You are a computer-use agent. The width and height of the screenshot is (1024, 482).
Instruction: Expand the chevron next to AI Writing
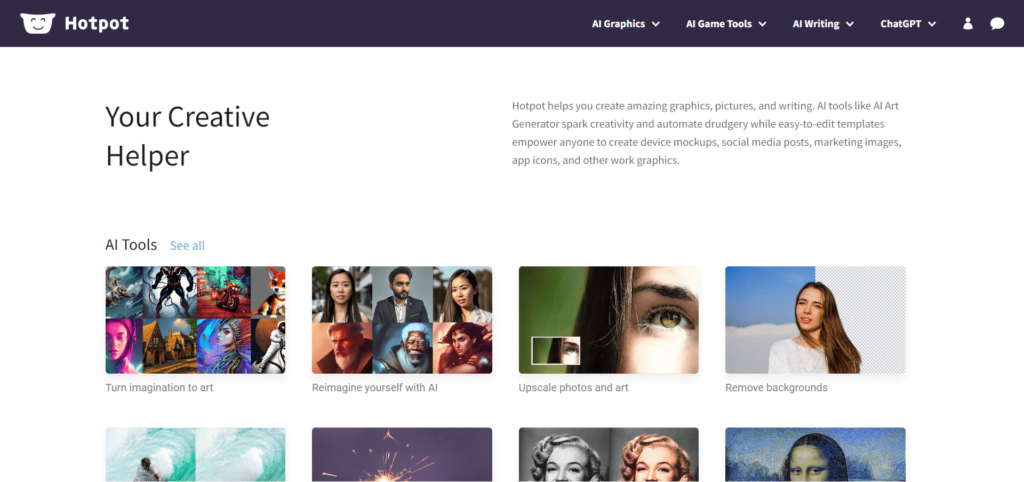(x=850, y=24)
